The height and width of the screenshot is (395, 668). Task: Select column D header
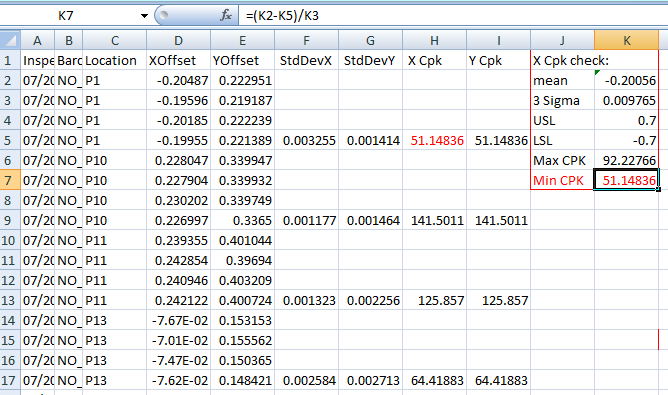point(179,40)
